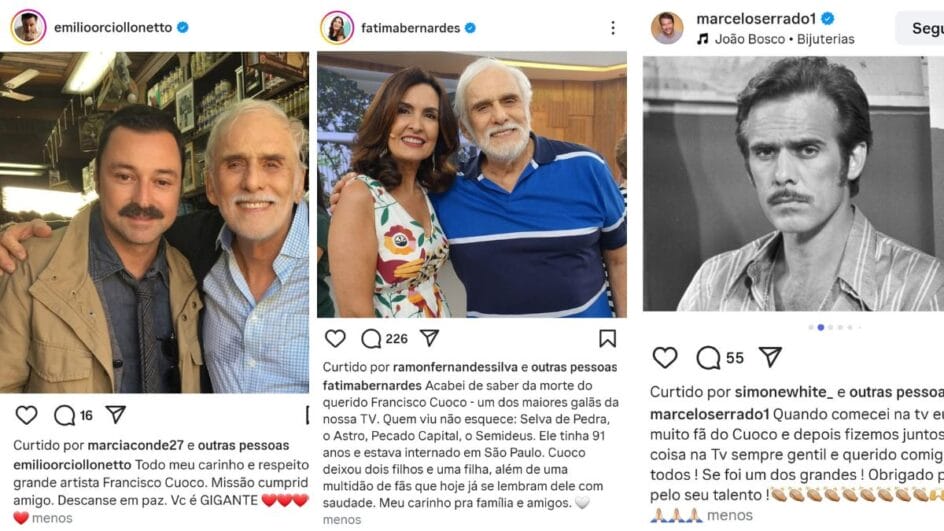
Task: Share the emilioorciollonetto post
Action: 116,414
